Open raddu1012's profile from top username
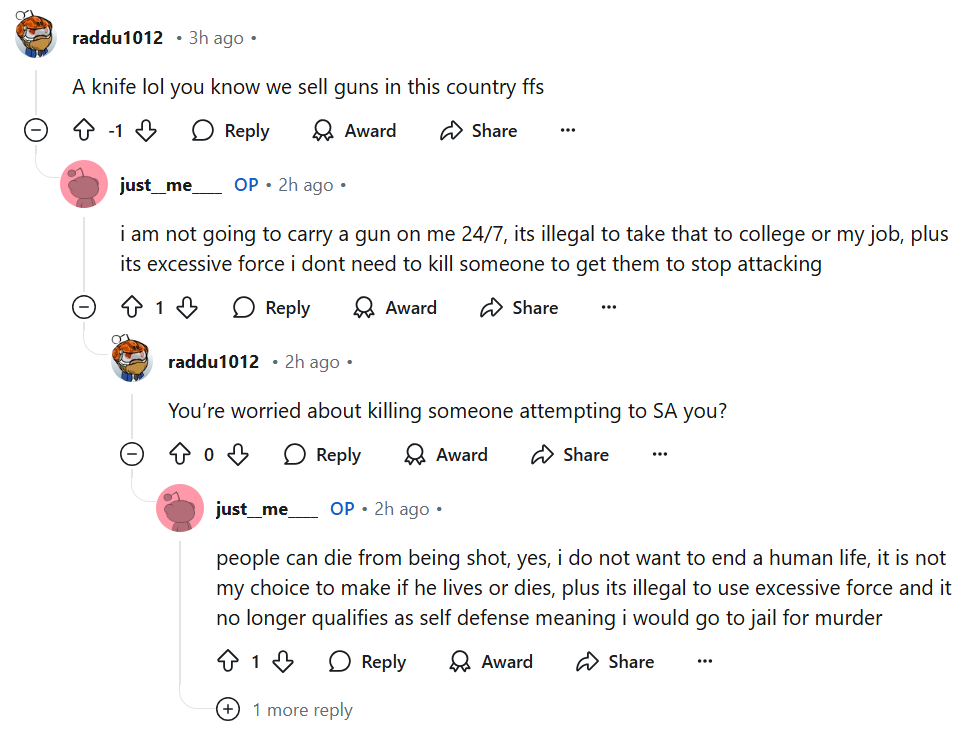 [117, 38]
